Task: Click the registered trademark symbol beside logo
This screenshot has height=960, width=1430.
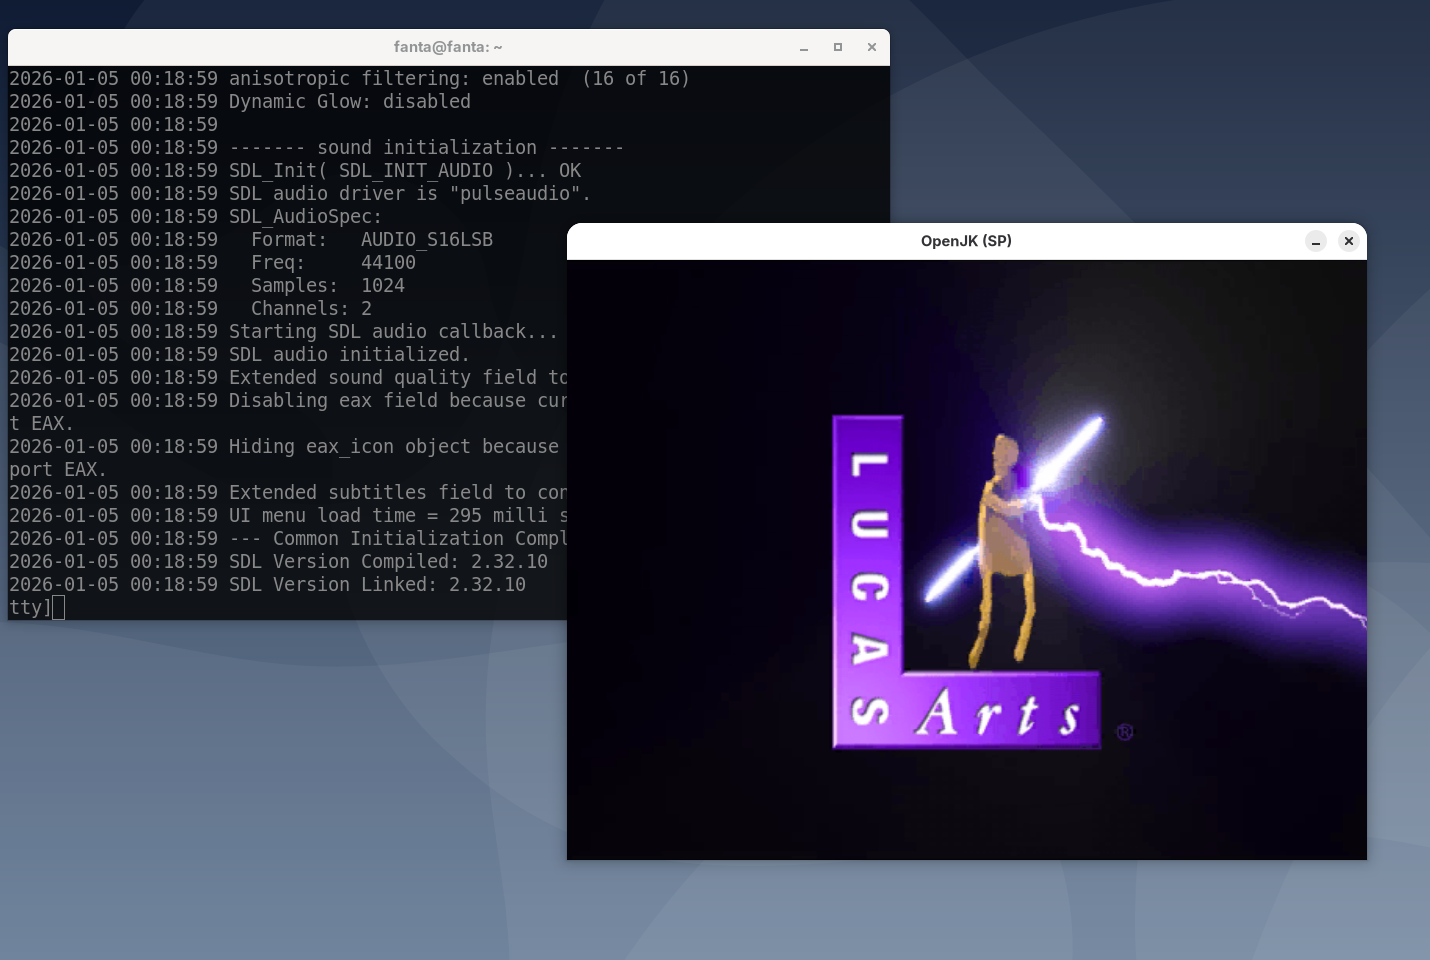Action: coord(1124,732)
